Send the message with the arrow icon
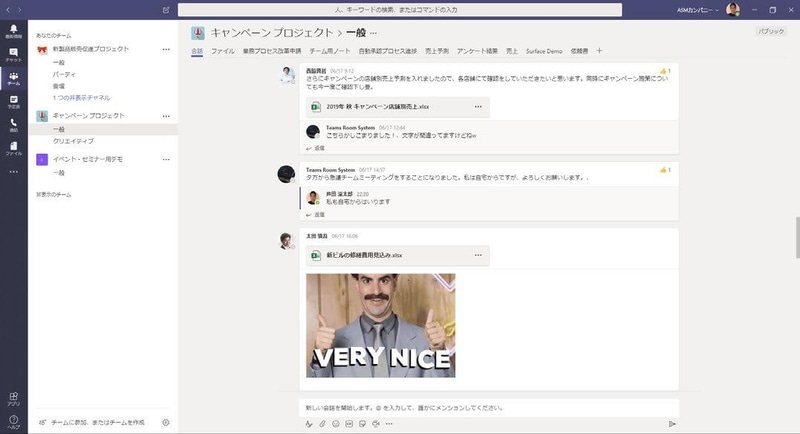This screenshot has width=800, height=434. [672, 424]
